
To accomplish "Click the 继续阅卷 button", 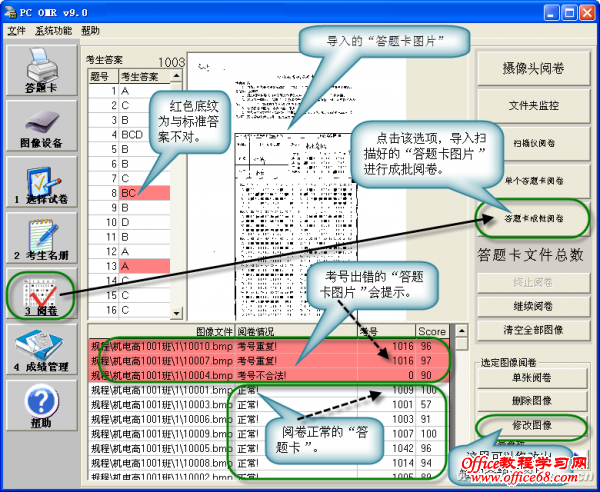I will pos(533,306).
